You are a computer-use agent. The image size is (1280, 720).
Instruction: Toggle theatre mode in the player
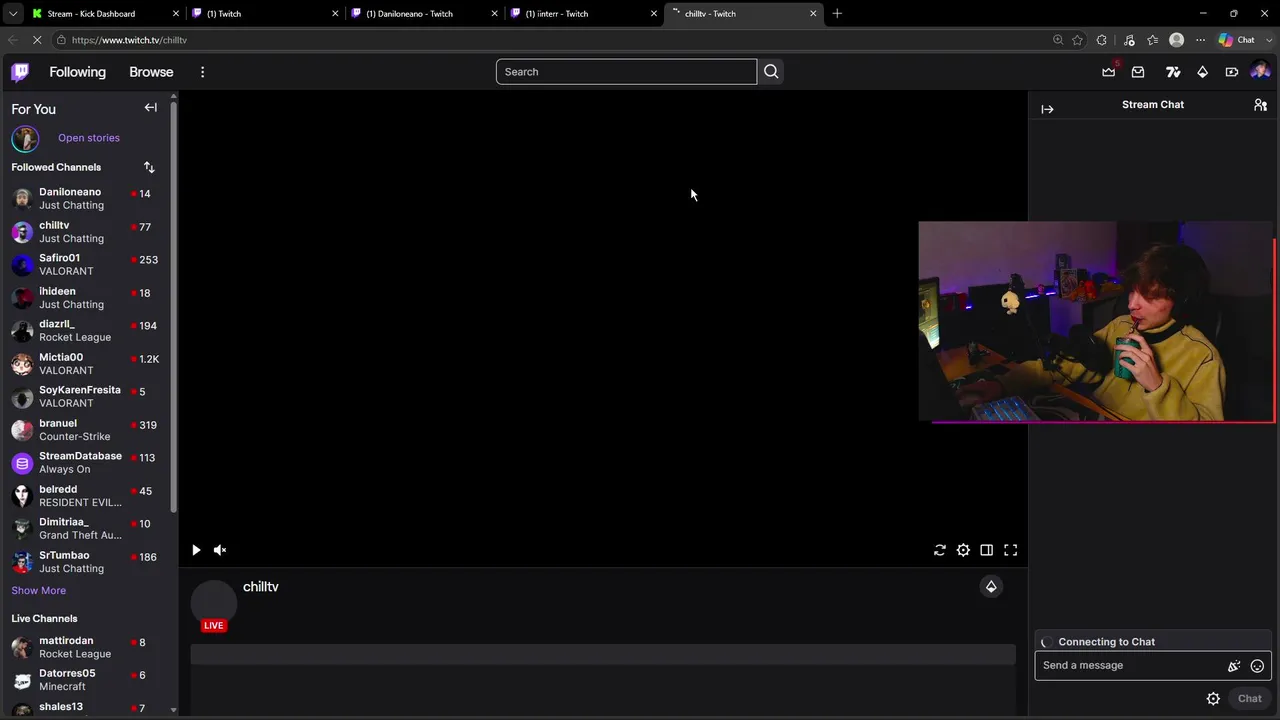(987, 550)
